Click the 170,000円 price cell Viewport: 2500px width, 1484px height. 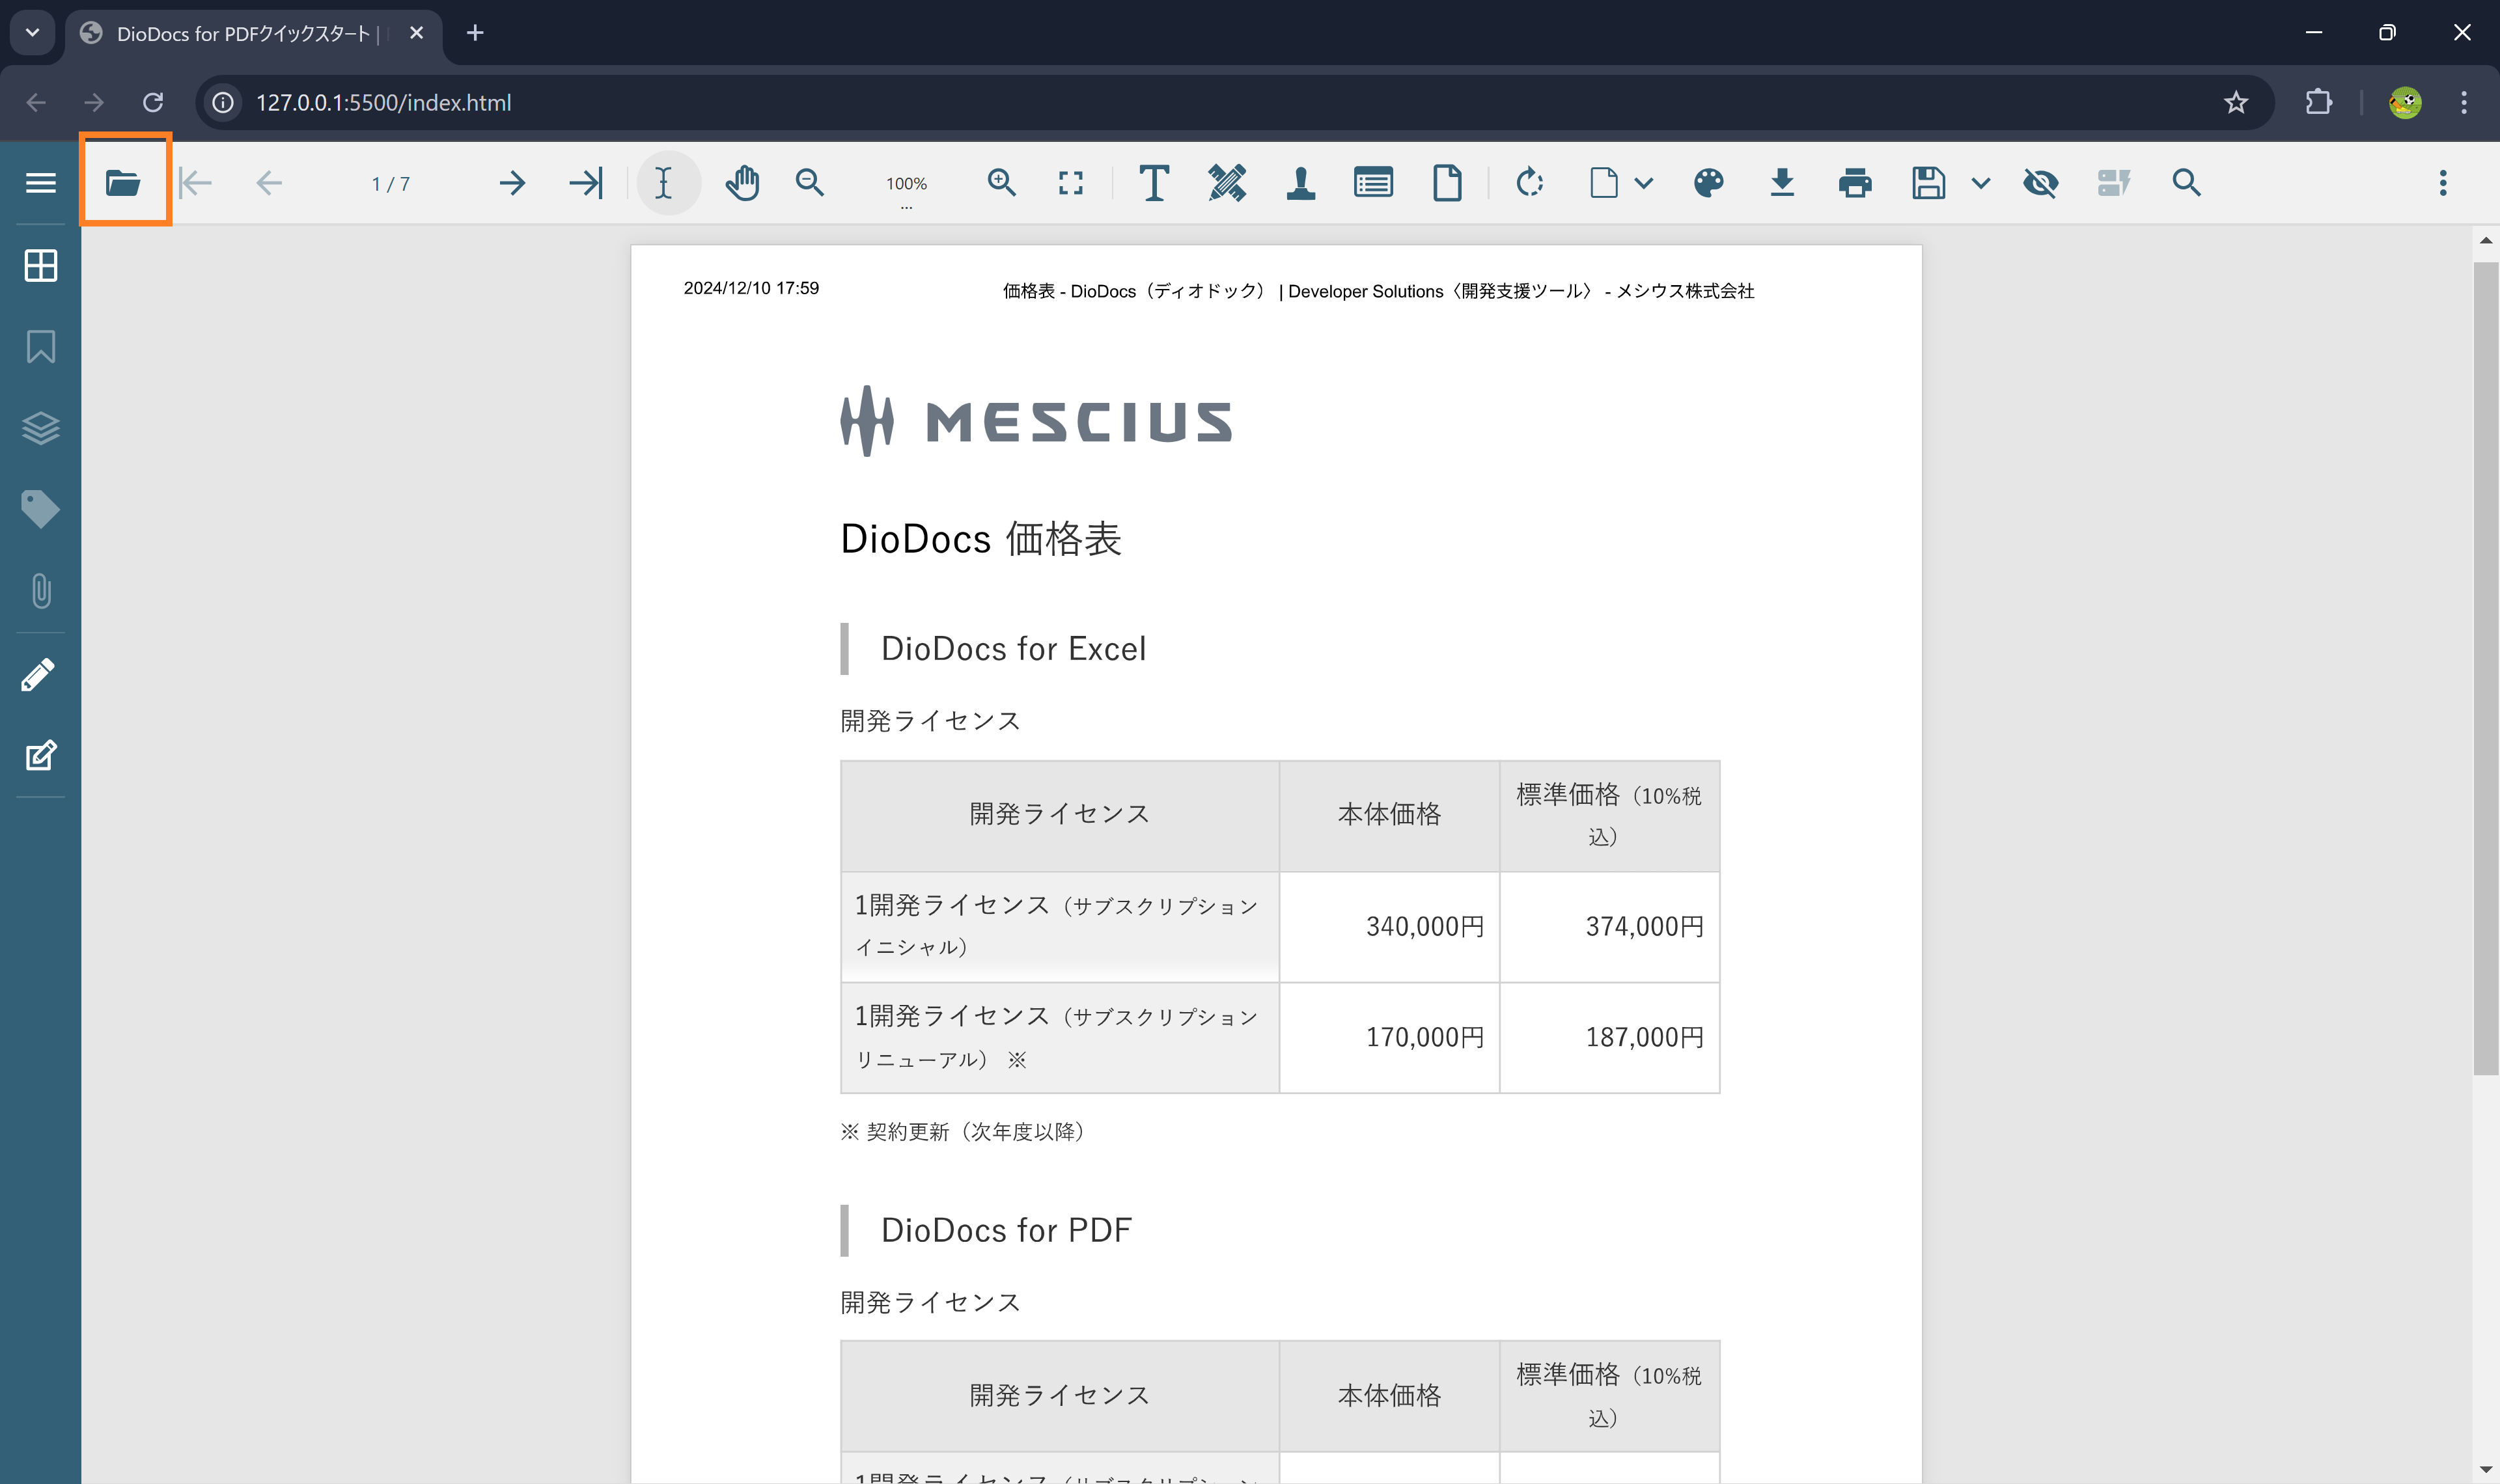(x=1390, y=1038)
